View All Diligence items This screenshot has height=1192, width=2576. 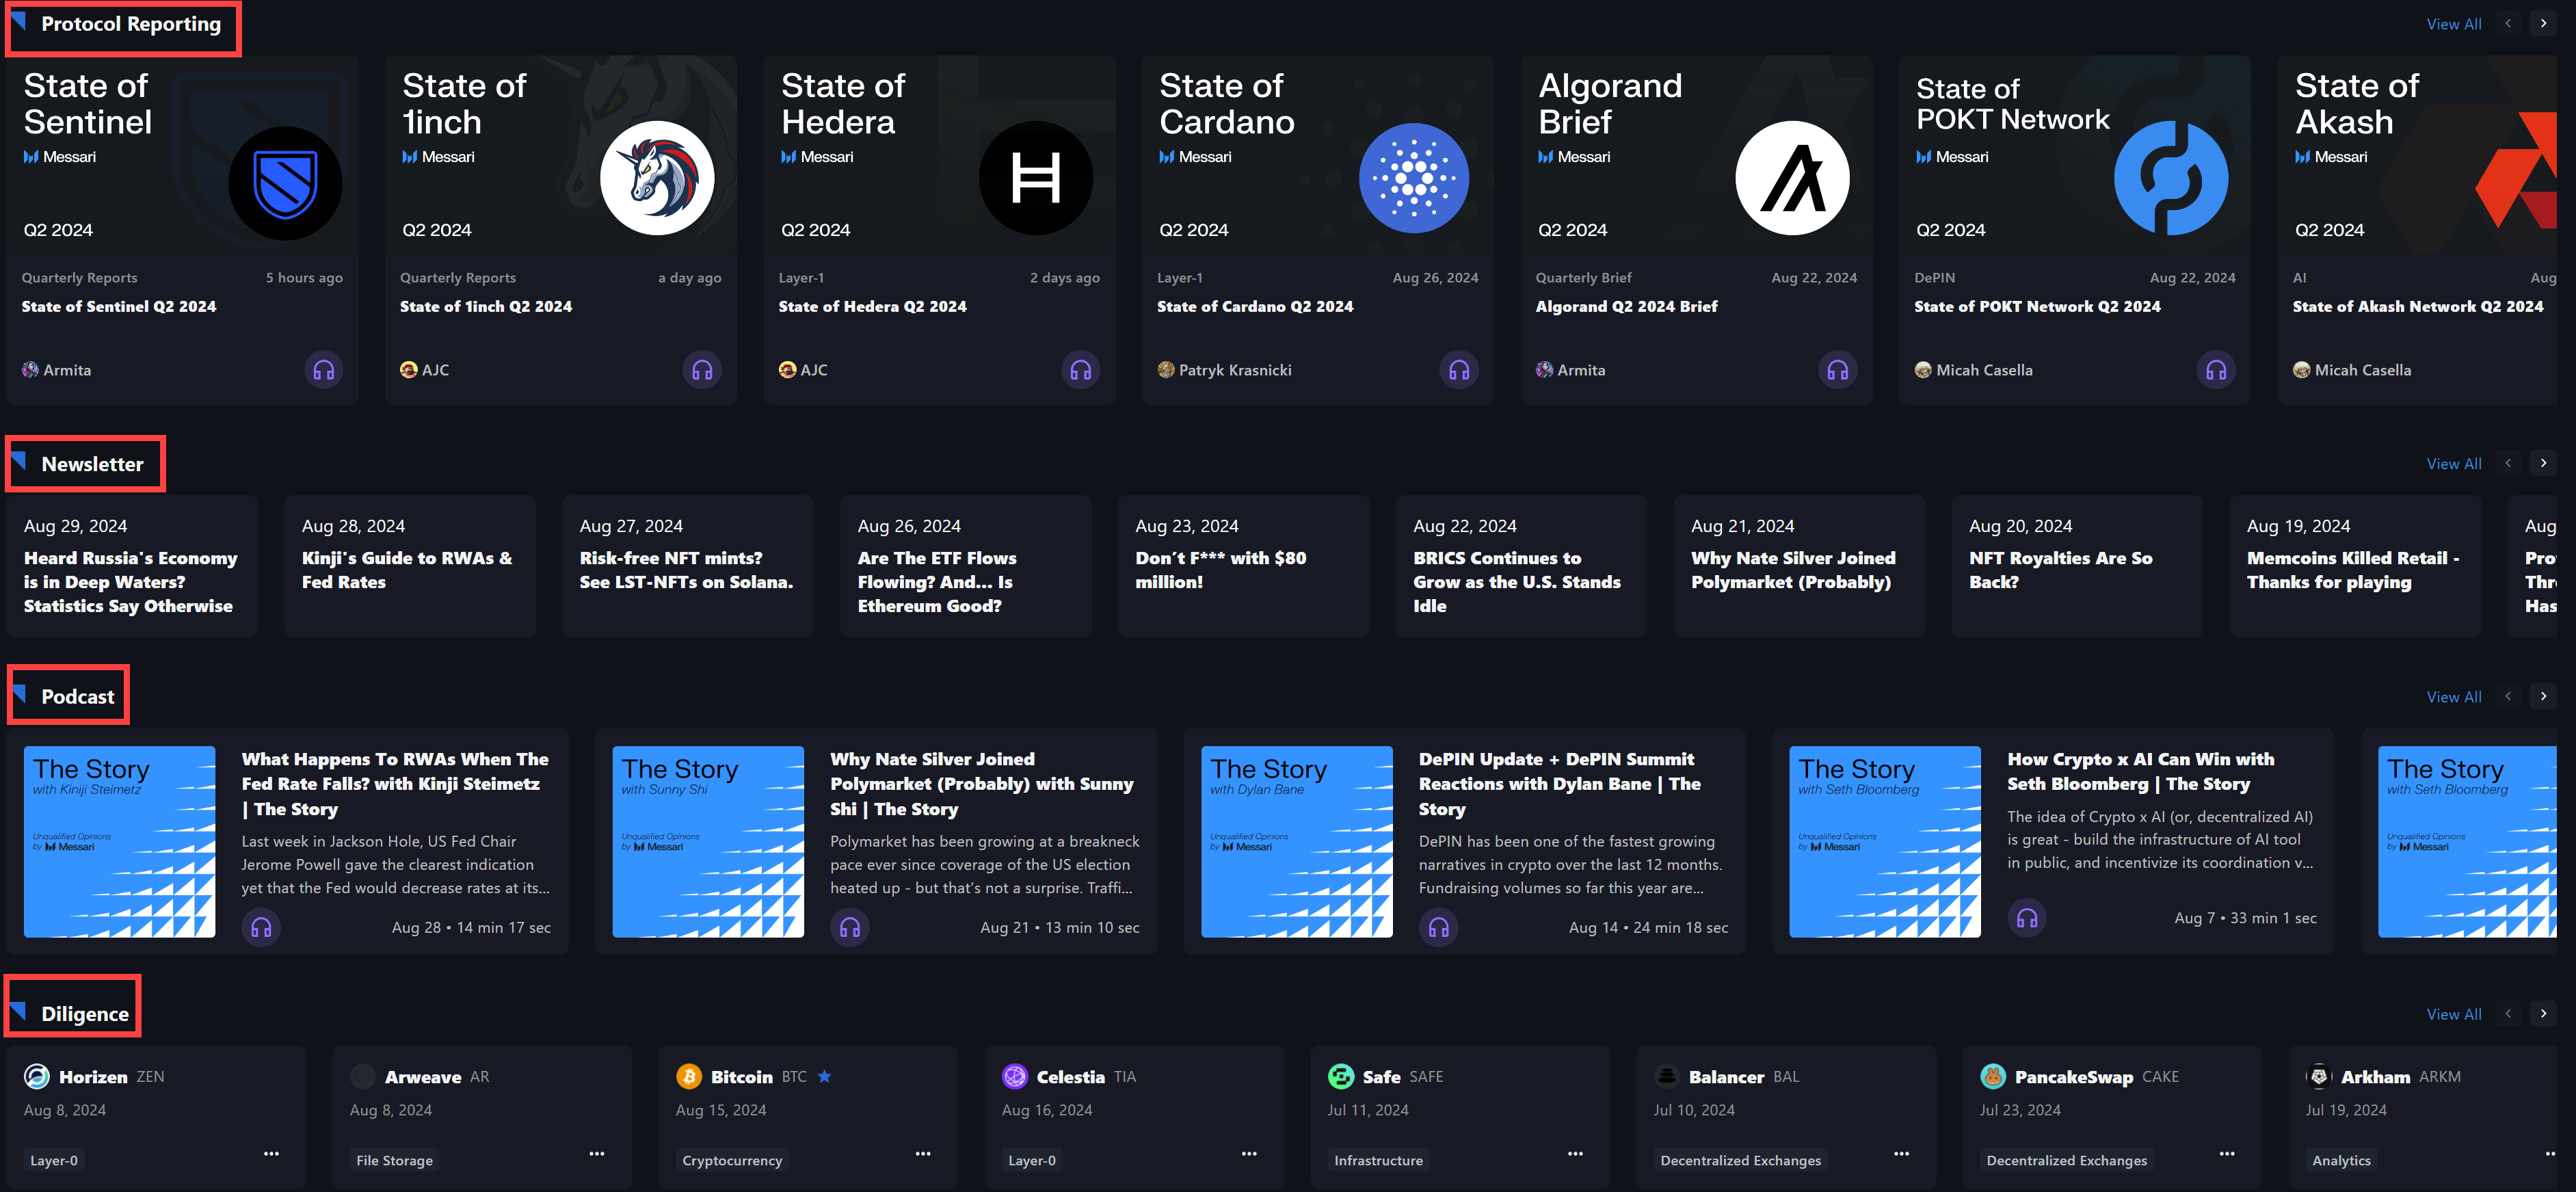coord(2453,1014)
